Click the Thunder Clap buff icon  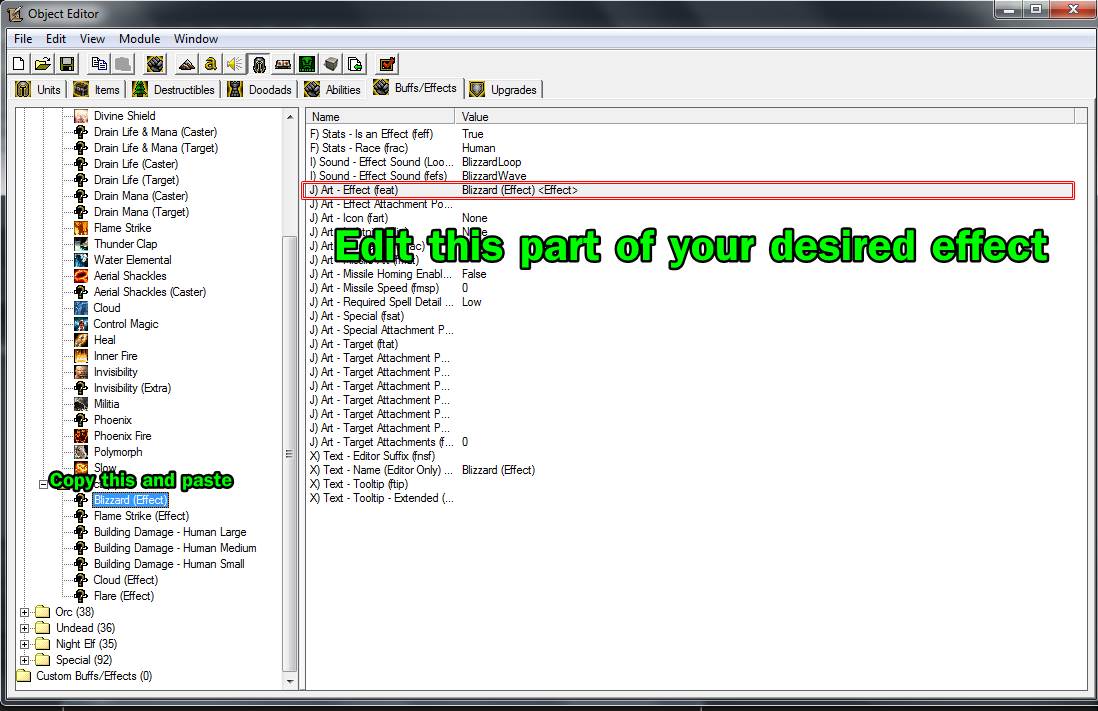point(81,244)
